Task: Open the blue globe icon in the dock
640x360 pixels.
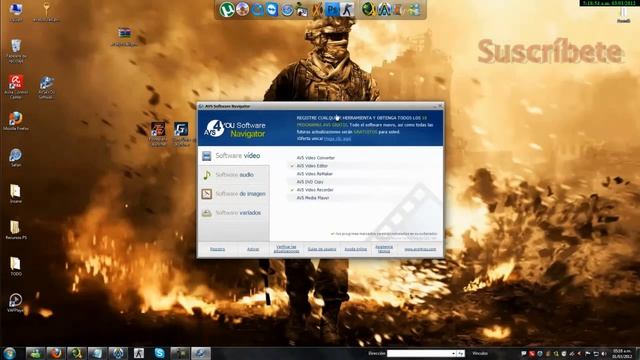Action: pyautogui.click(x=287, y=9)
